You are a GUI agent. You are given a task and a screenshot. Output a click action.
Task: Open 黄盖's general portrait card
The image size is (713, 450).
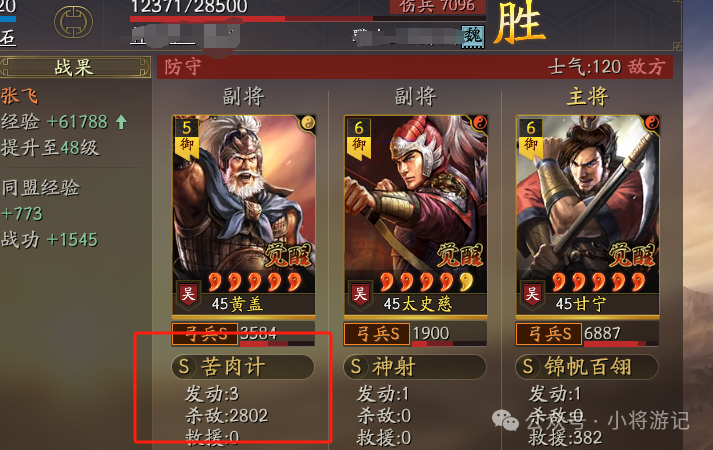tap(244, 215)
